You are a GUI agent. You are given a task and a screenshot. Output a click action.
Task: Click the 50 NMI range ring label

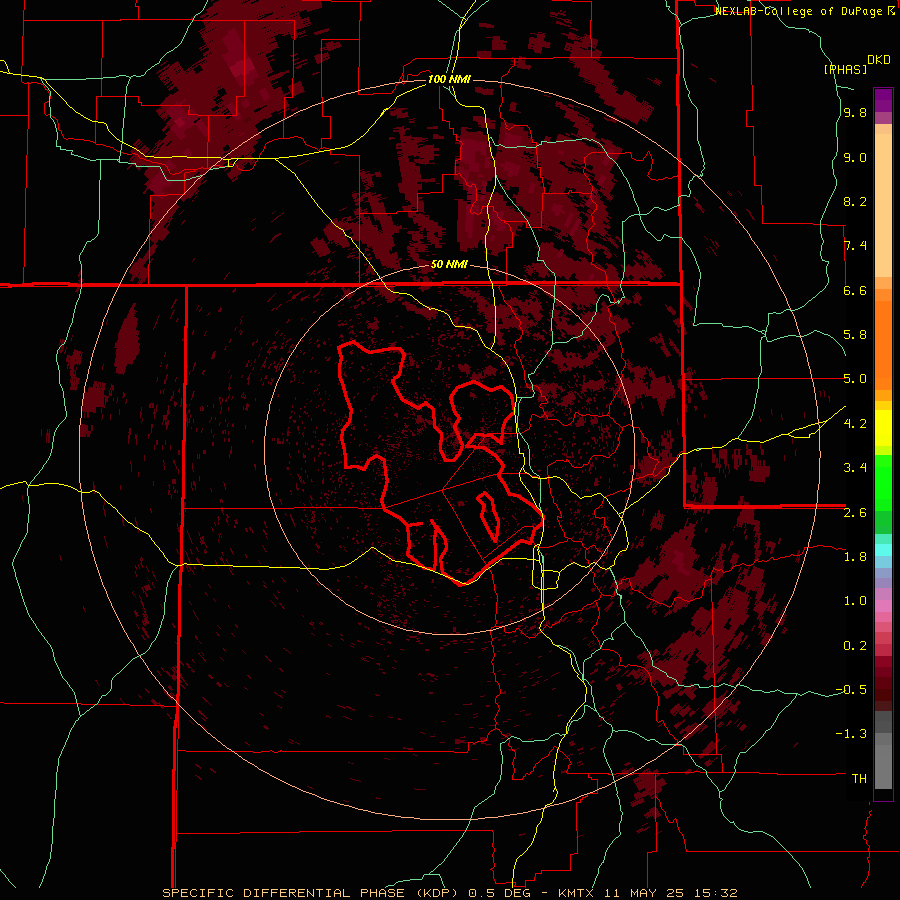point(449,265)
